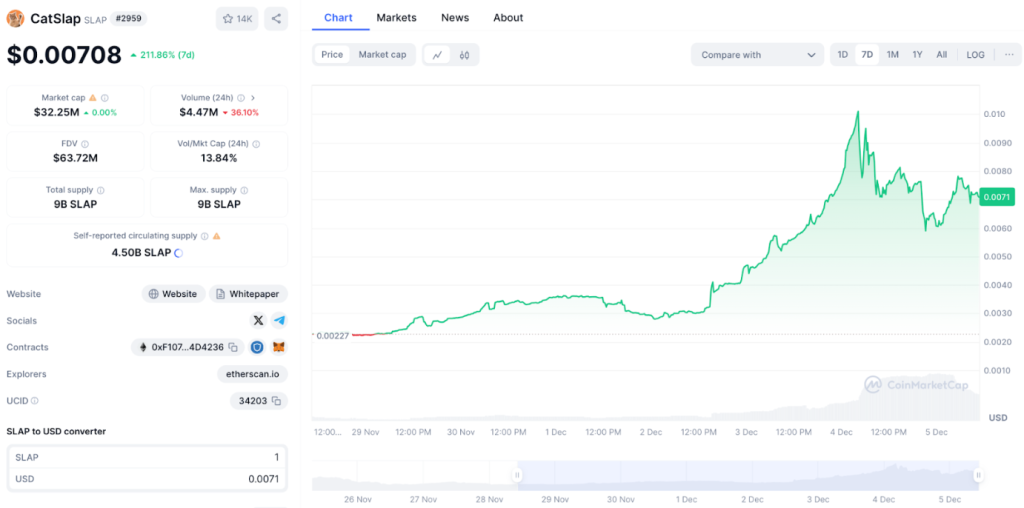Image resolution: width=1024 pixels, height=508 pixels.
Task: Set chart range to 1M
Action: tap(892, 55)
